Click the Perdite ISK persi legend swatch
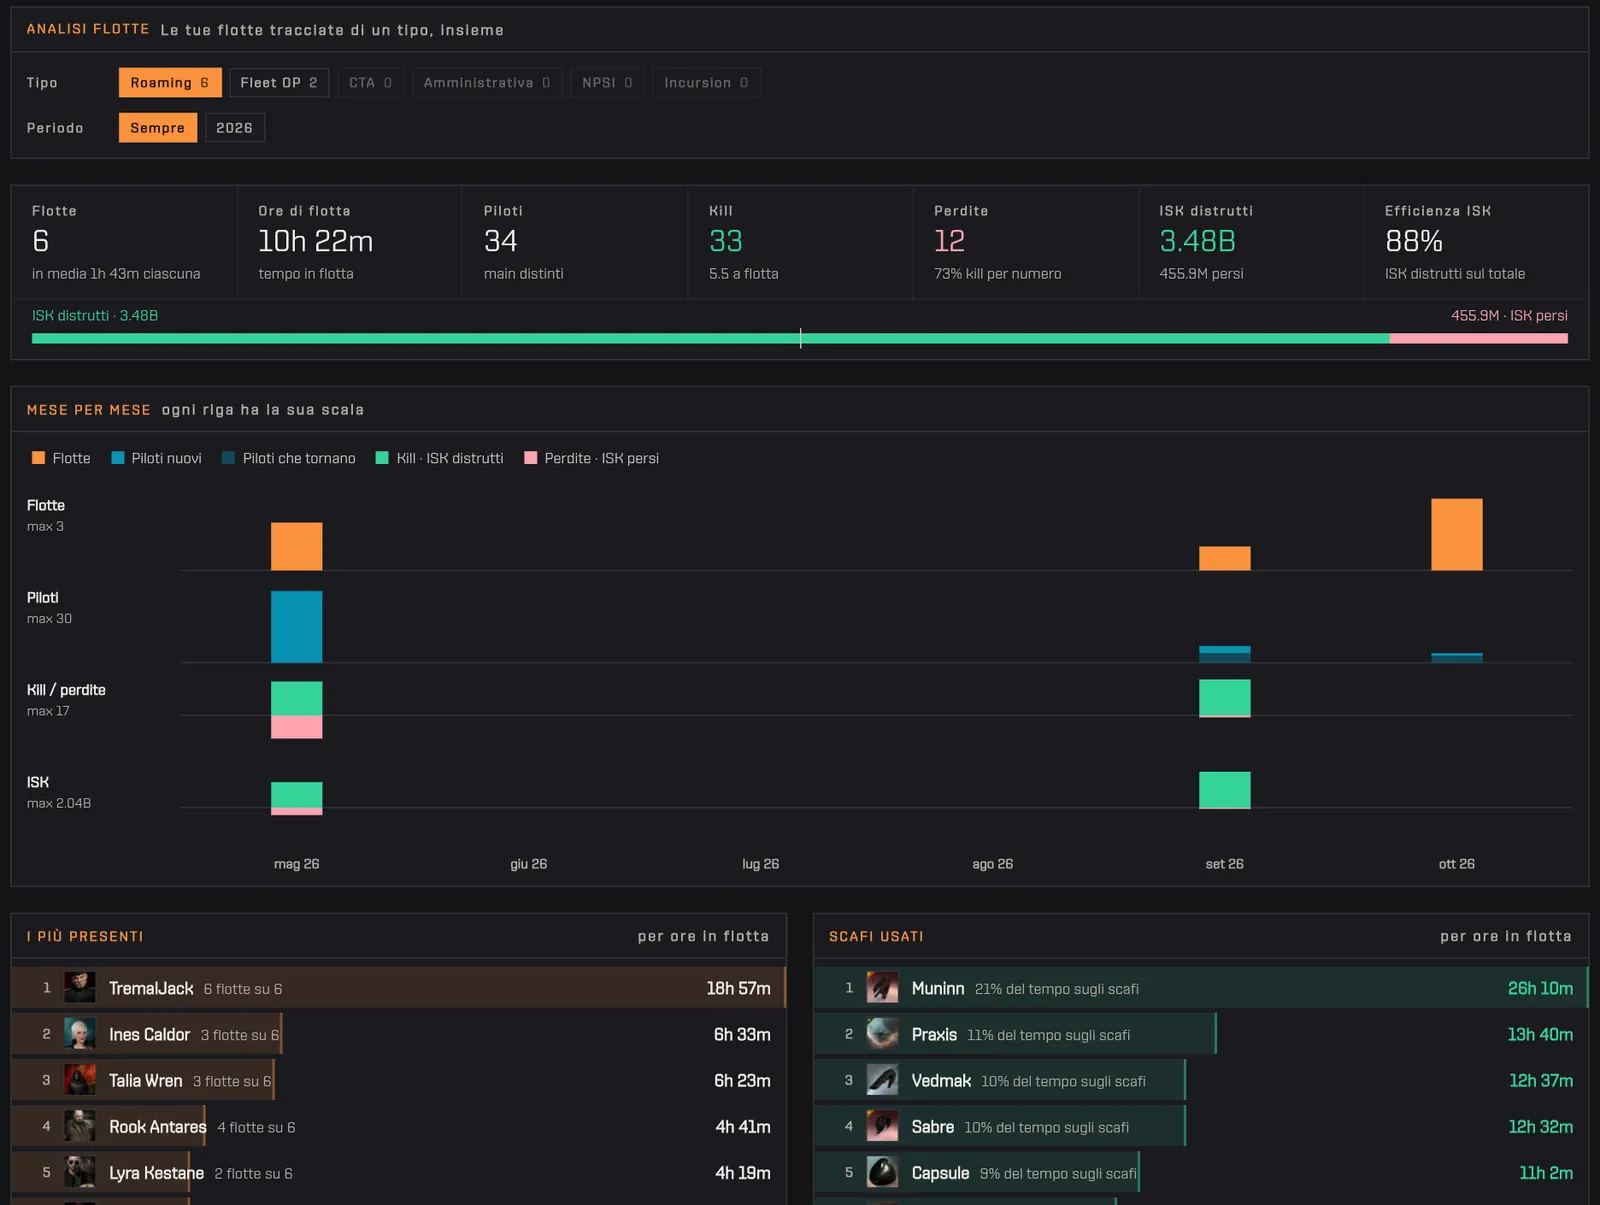This screenshot has height=1205, width=1600. point(531,458)
